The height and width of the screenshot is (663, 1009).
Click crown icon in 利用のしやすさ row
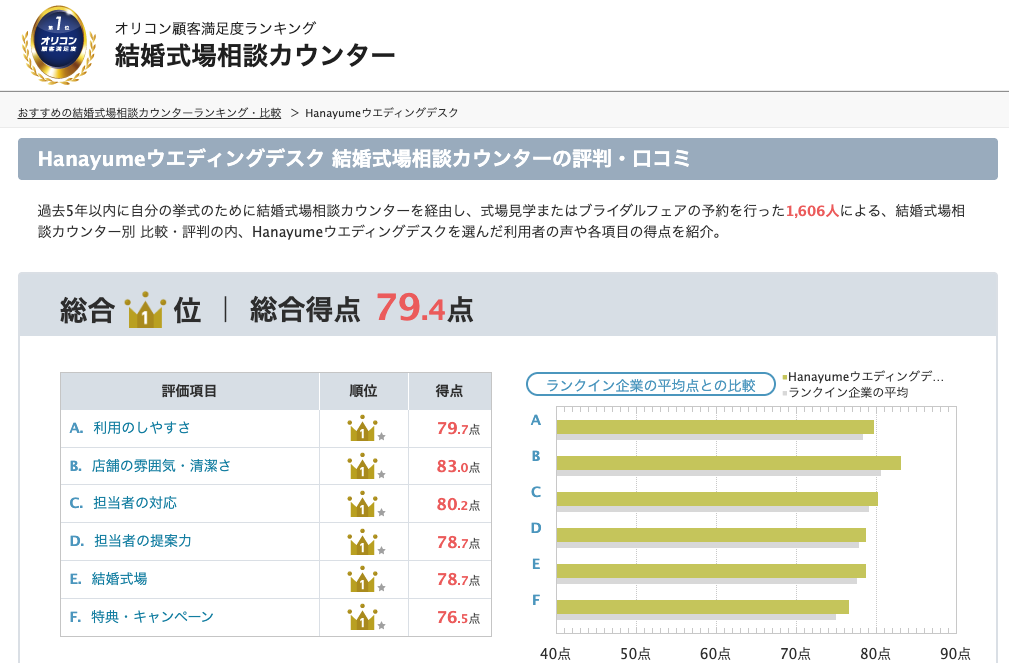pos(362,429)
